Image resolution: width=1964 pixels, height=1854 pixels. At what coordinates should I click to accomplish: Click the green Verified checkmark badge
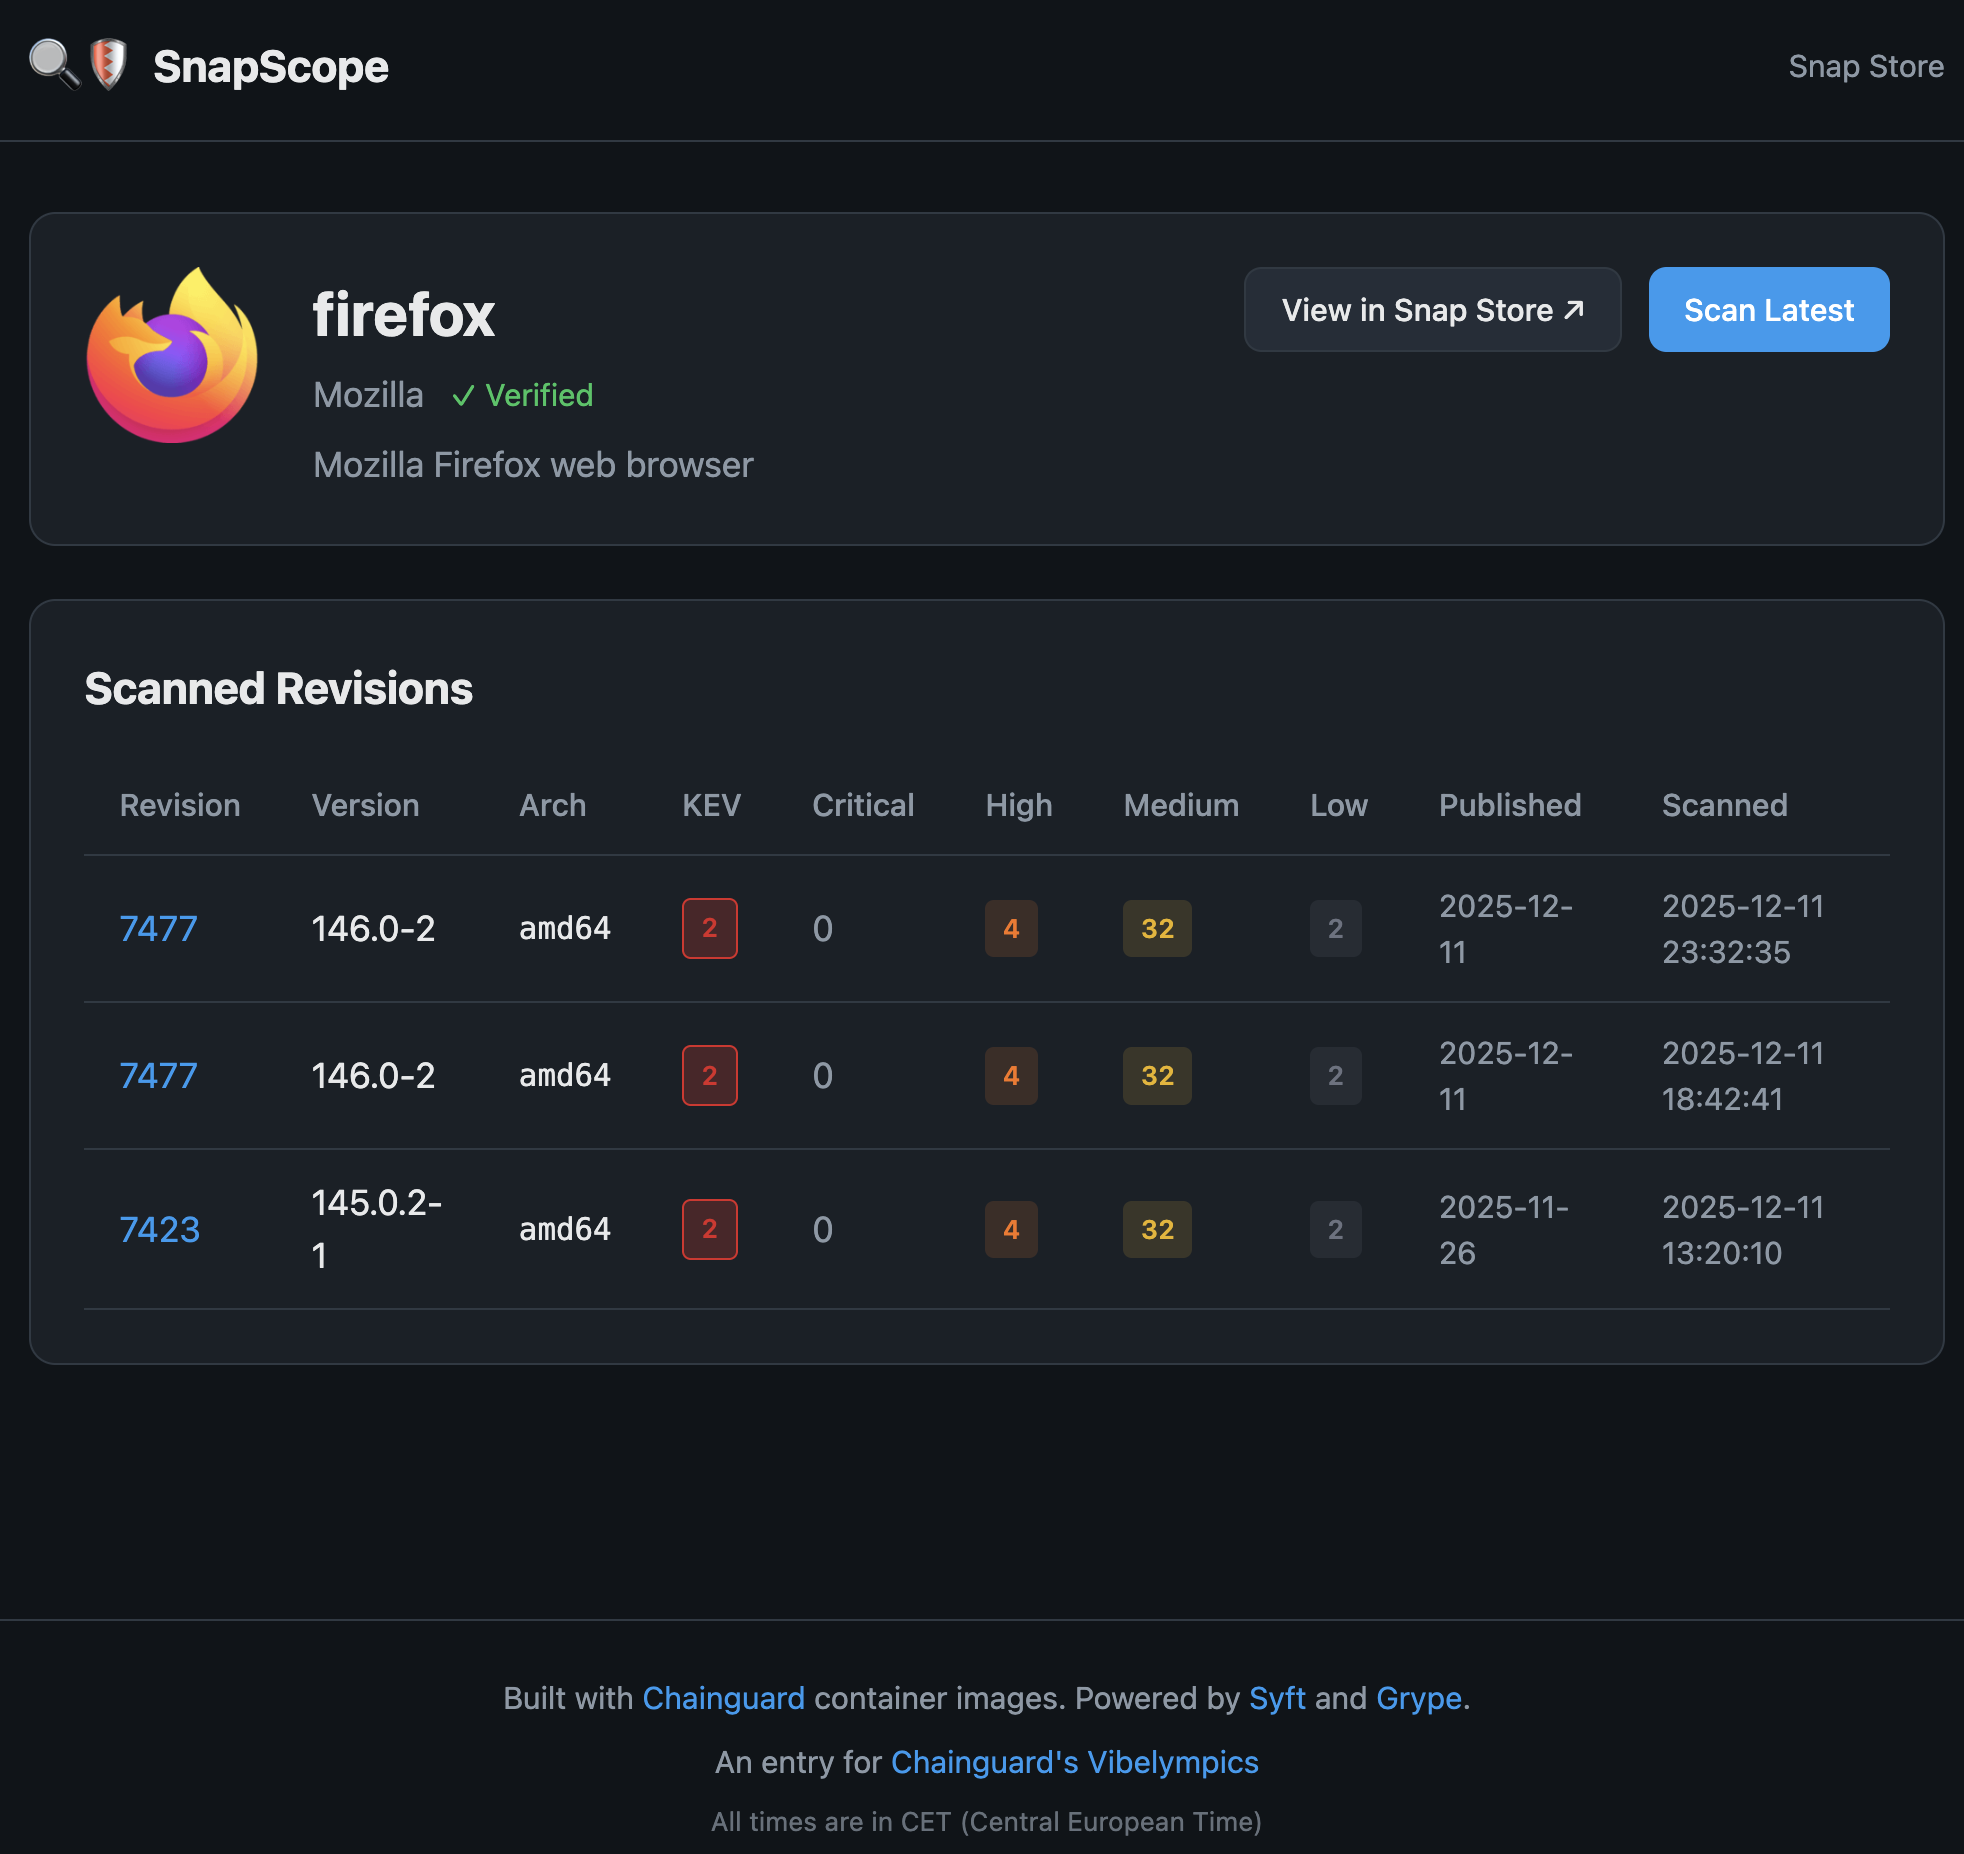click(522, 395)
